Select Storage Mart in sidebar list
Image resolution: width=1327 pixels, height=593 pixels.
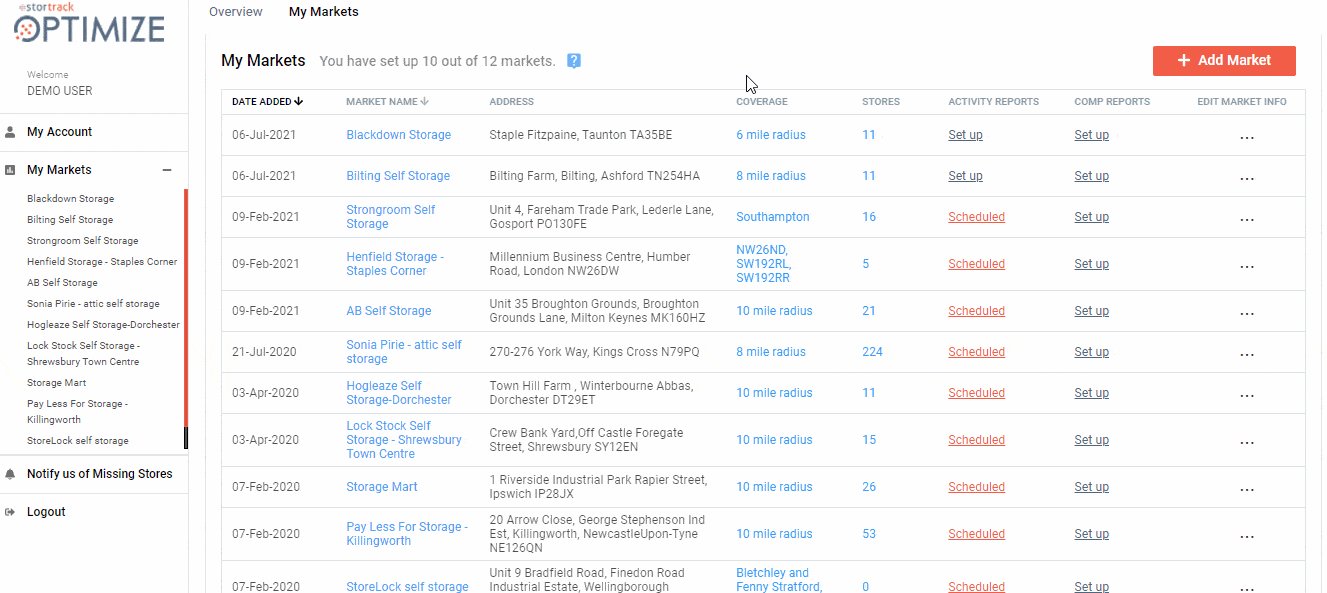57,383
